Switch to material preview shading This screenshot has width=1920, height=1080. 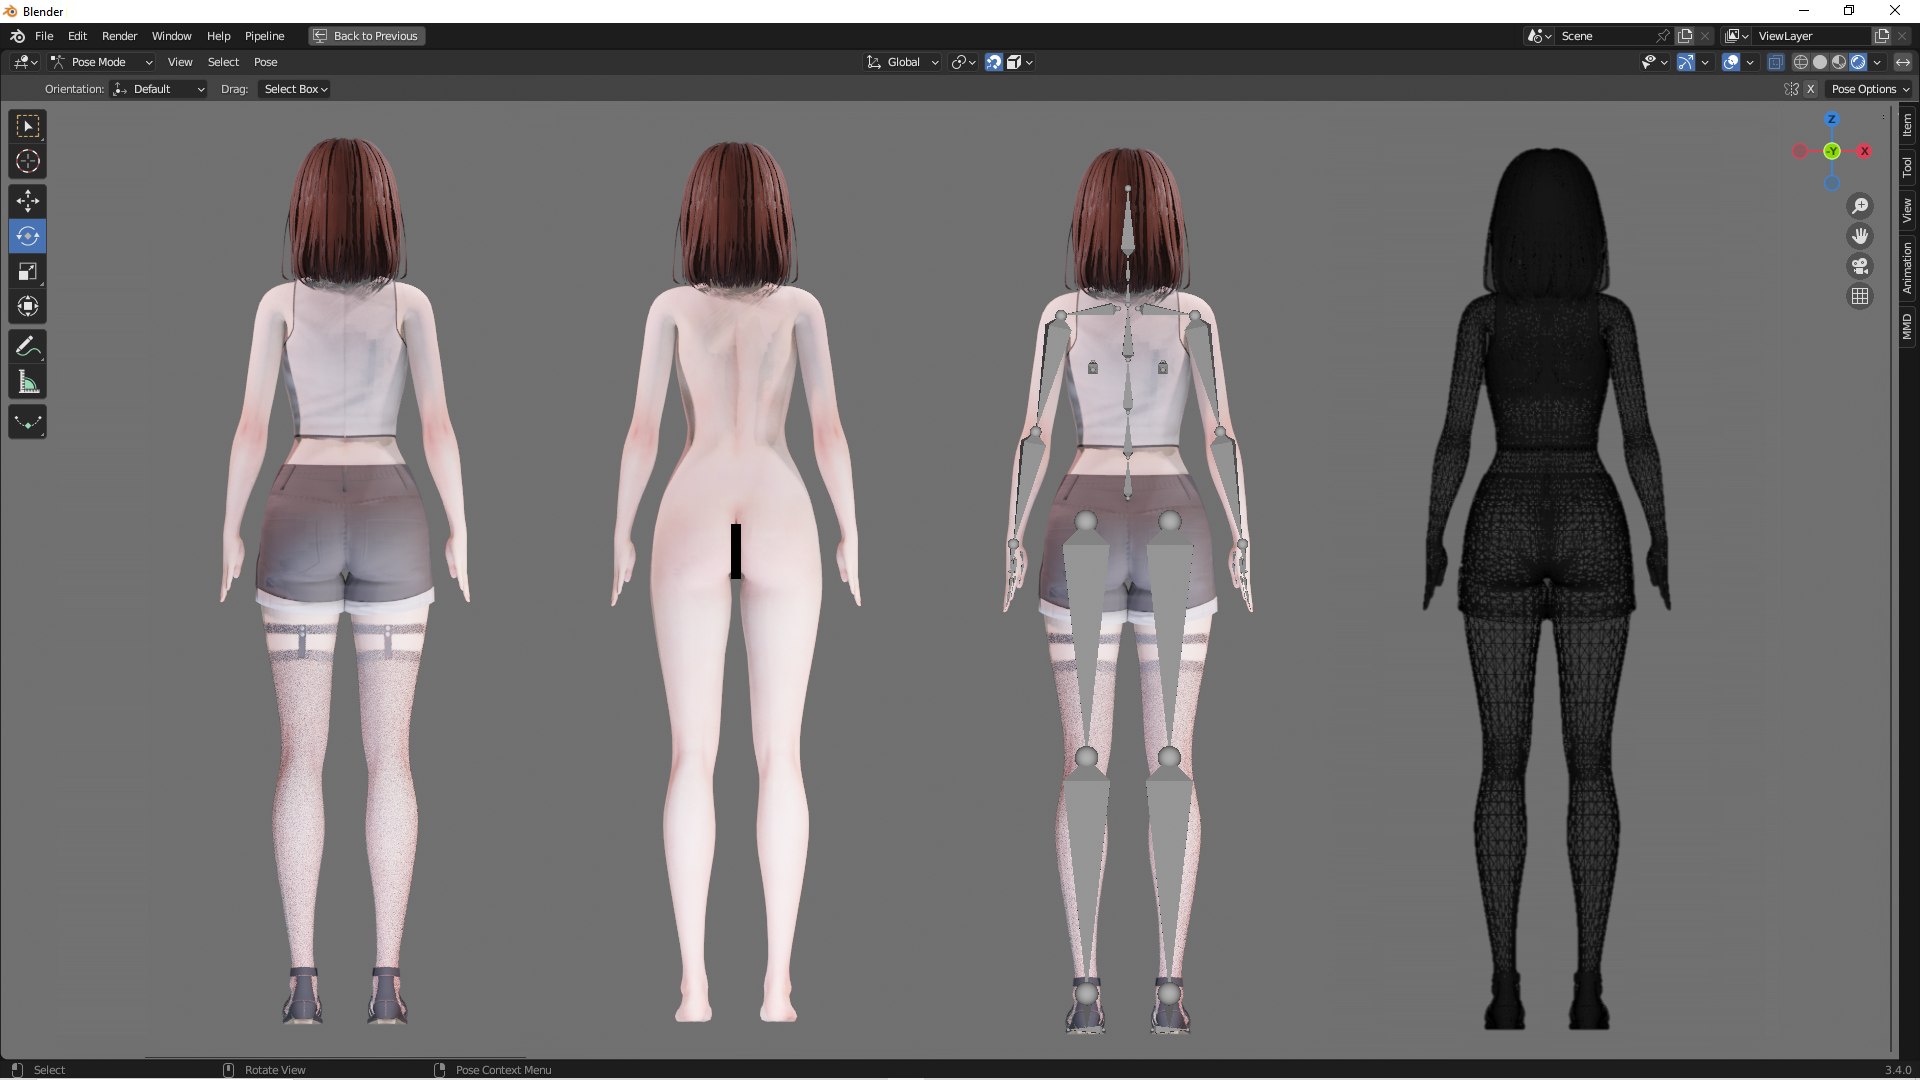1839,62
